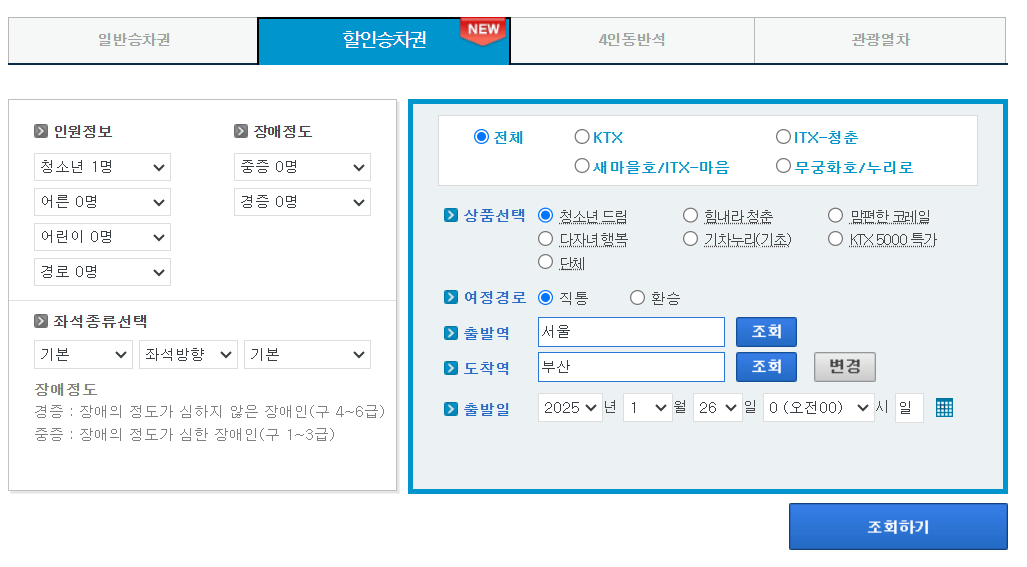The image size is (1027, 567).
Task: Open the 좌석방향 seat direction dropdown
Action: coord(188,354)
